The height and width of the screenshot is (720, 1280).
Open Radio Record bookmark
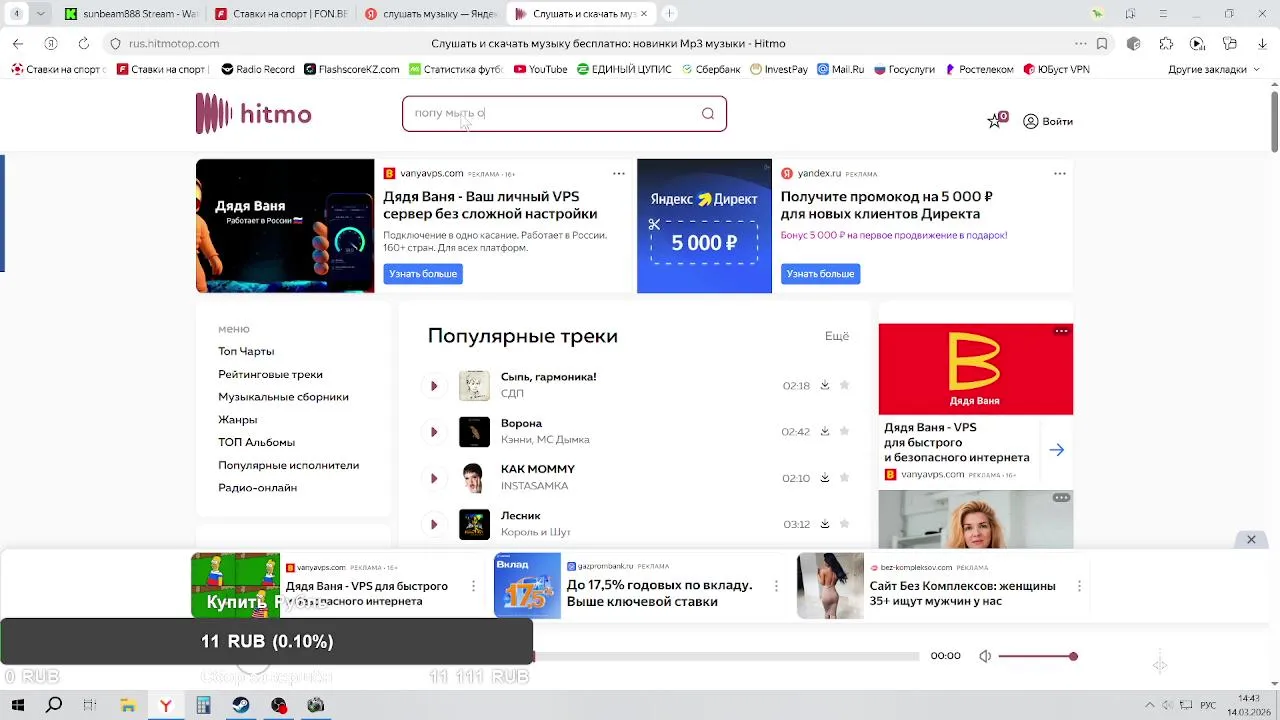click(258, 69)
